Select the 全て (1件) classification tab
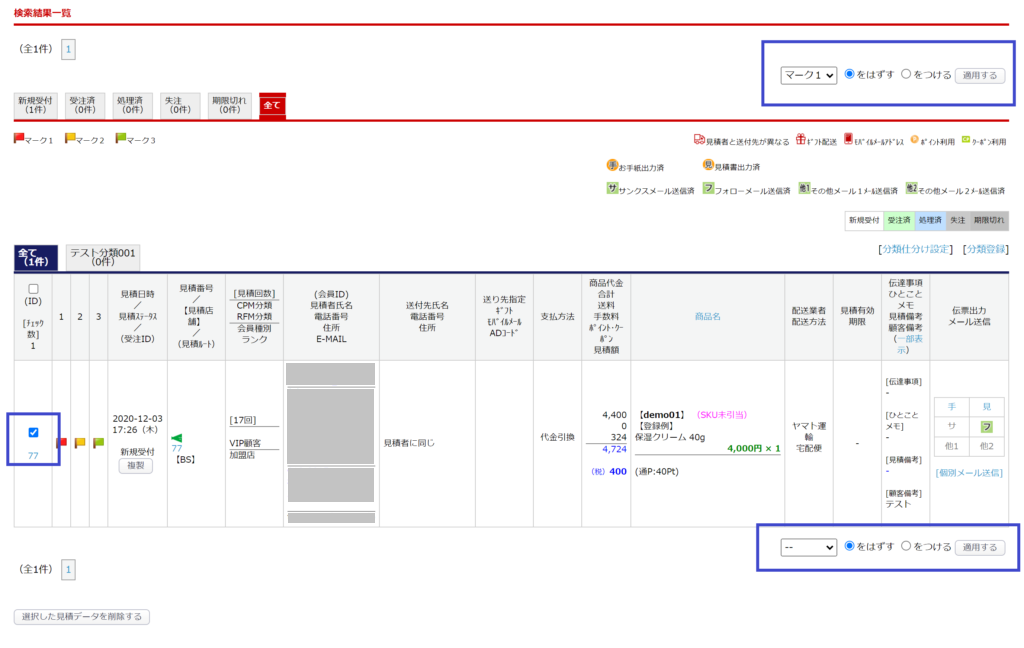This screenshot has width=1024, height=648. point(35,257)
